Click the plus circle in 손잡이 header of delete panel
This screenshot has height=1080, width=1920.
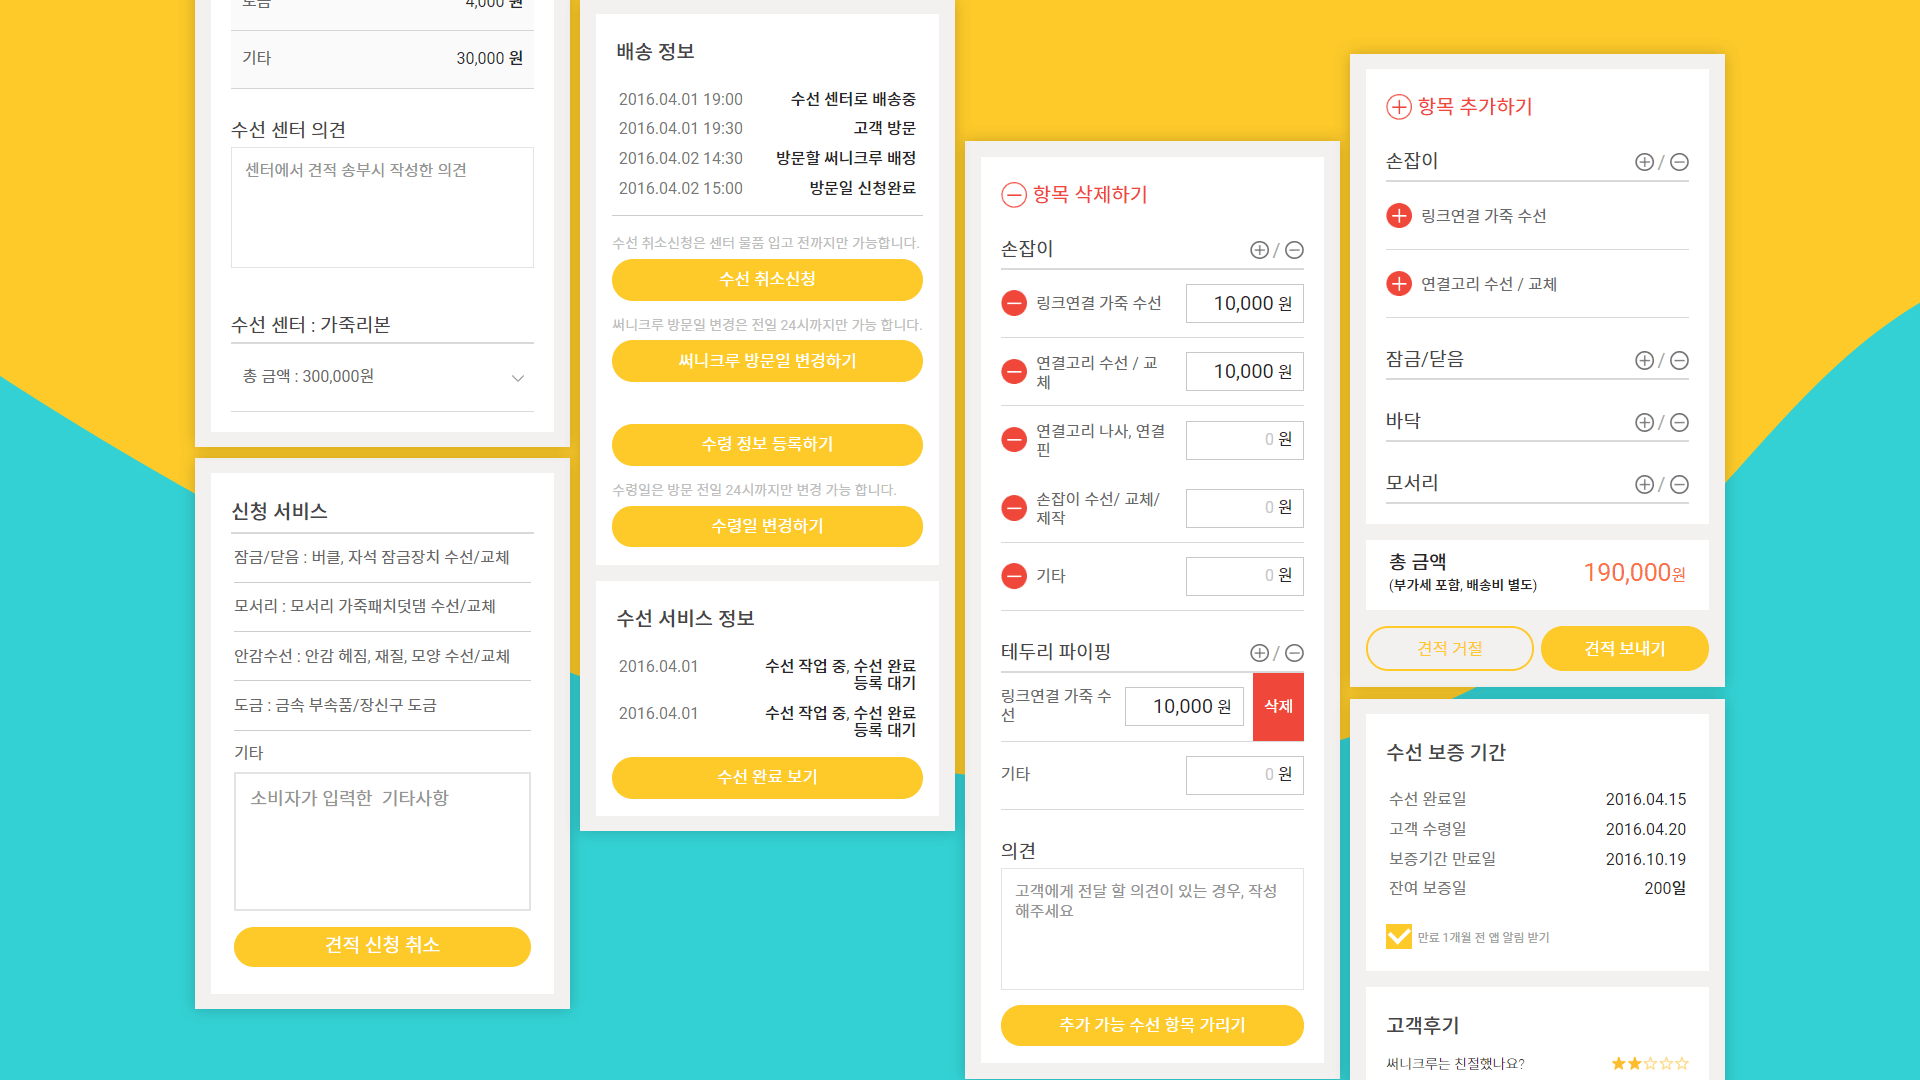pyautogui.click(x=1259, y=250)
